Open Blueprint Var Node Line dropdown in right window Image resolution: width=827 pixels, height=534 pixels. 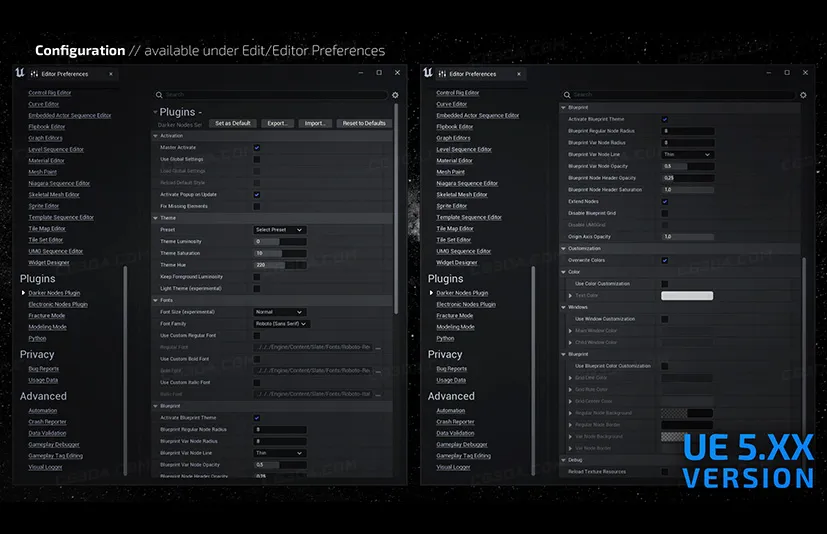pyautogui.click(x=687, y=155)
